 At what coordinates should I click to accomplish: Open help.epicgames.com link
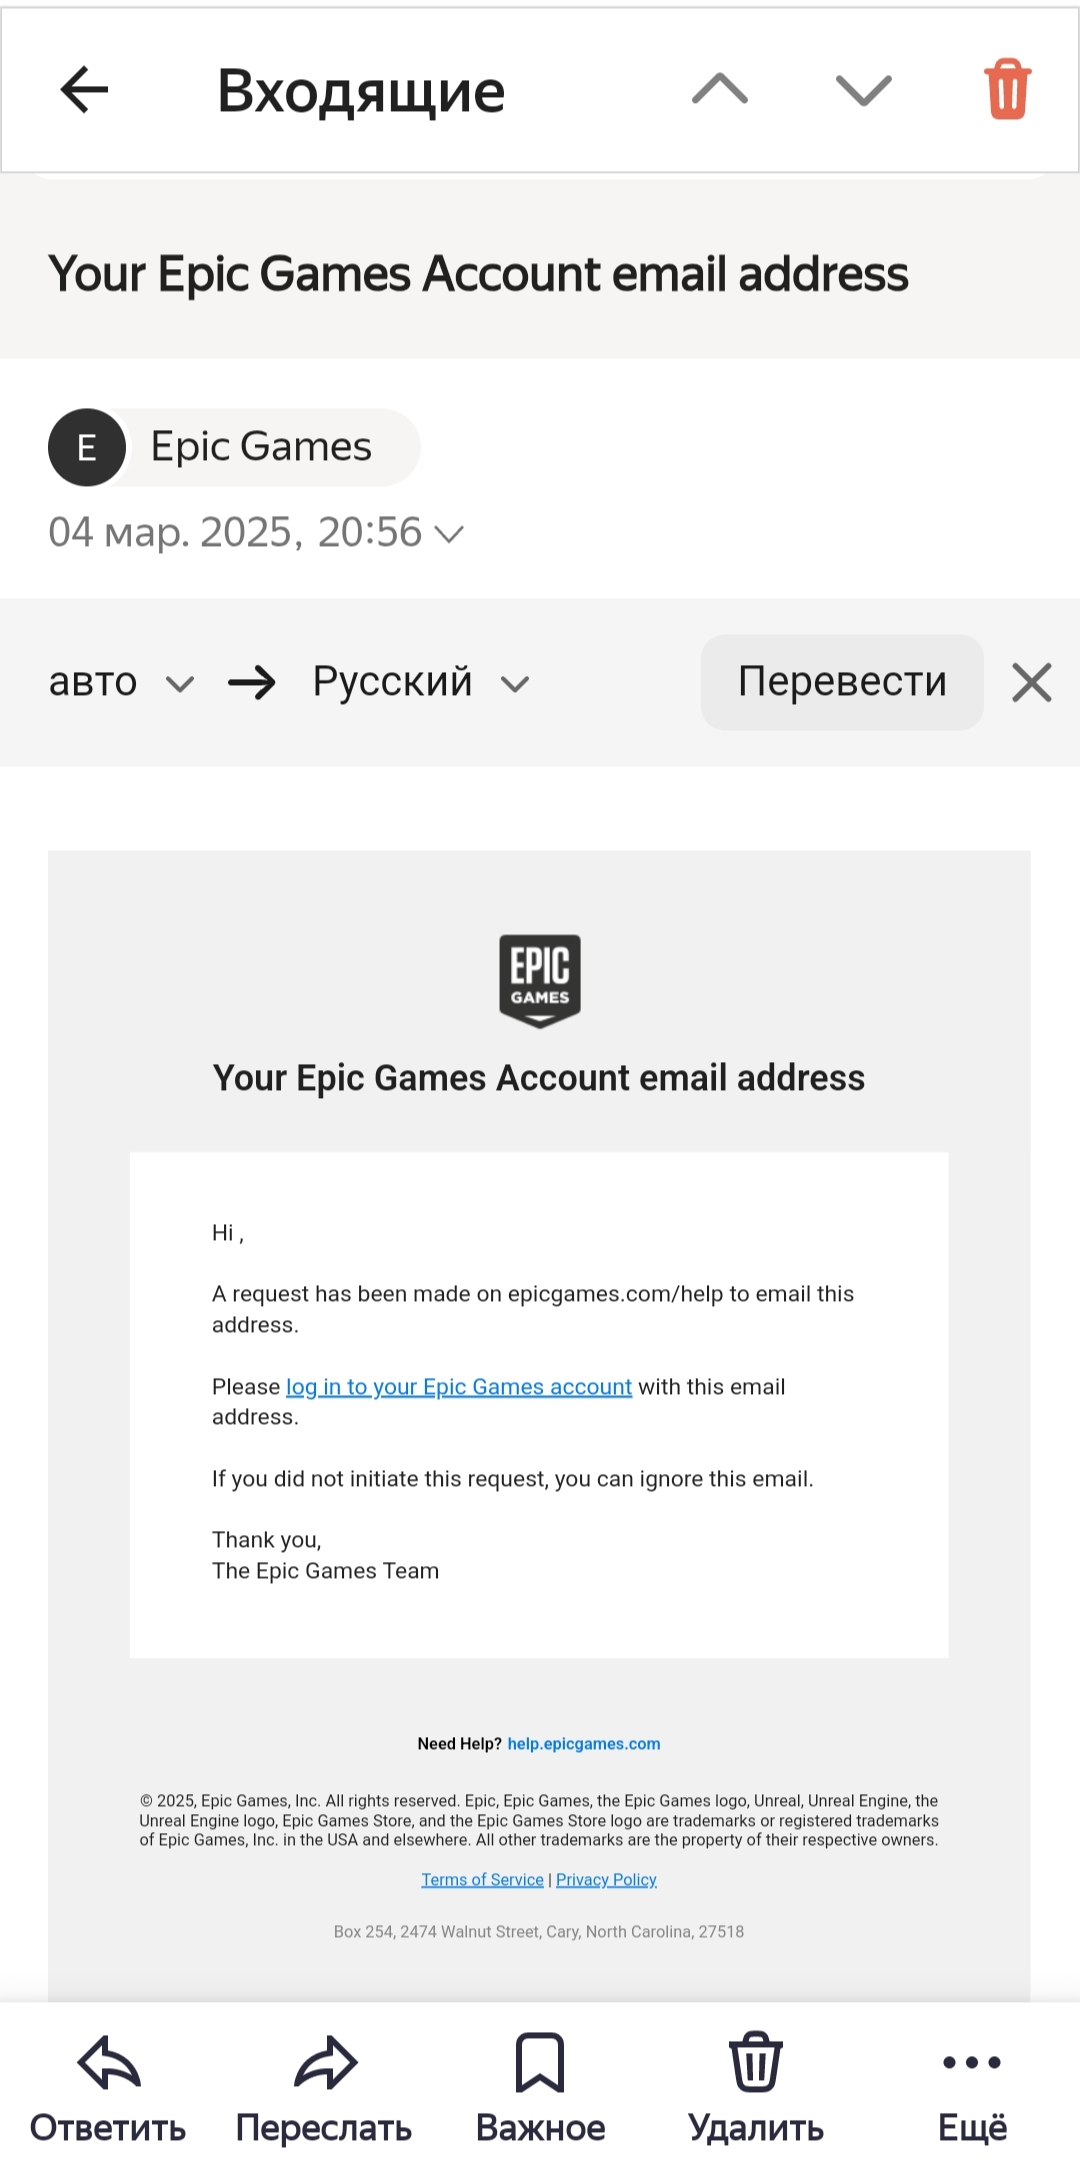(584, 1744)
